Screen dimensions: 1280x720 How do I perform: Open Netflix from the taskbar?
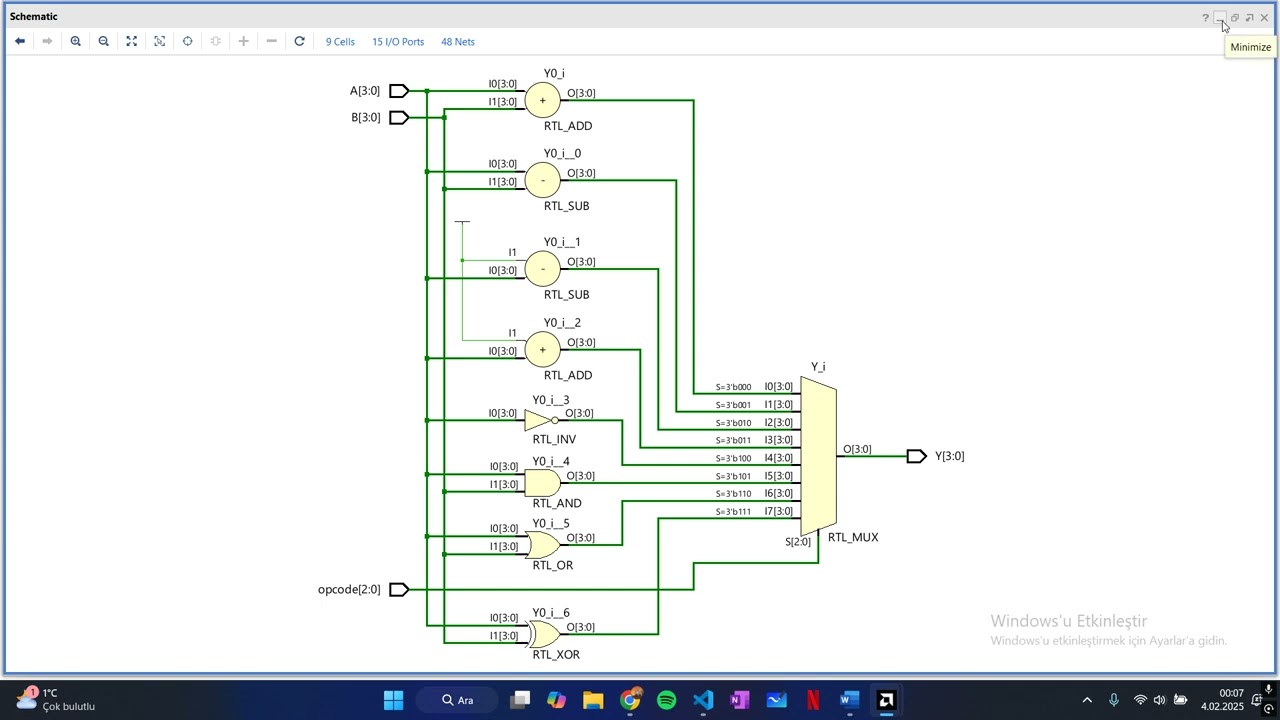813,700
